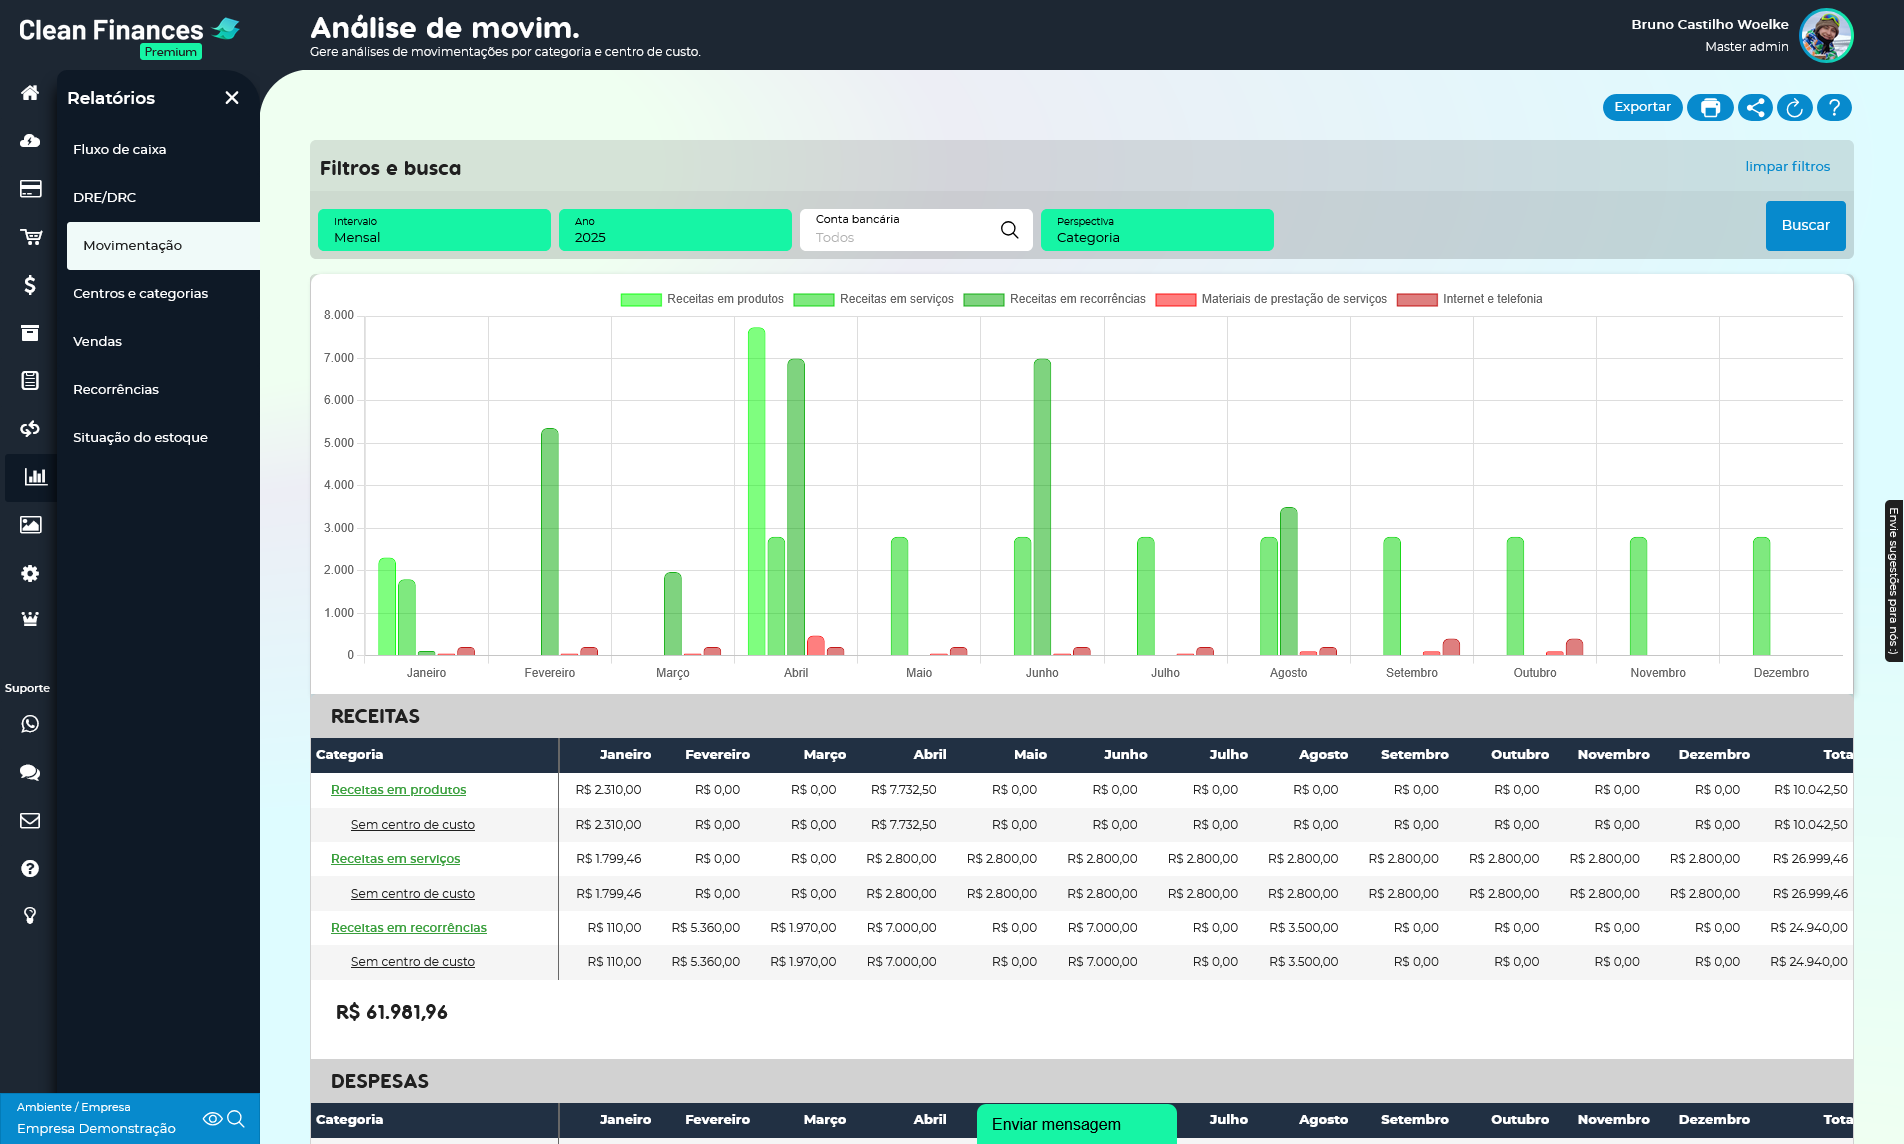
Task: Click the Exportar button
Action: click(1642, 108)
